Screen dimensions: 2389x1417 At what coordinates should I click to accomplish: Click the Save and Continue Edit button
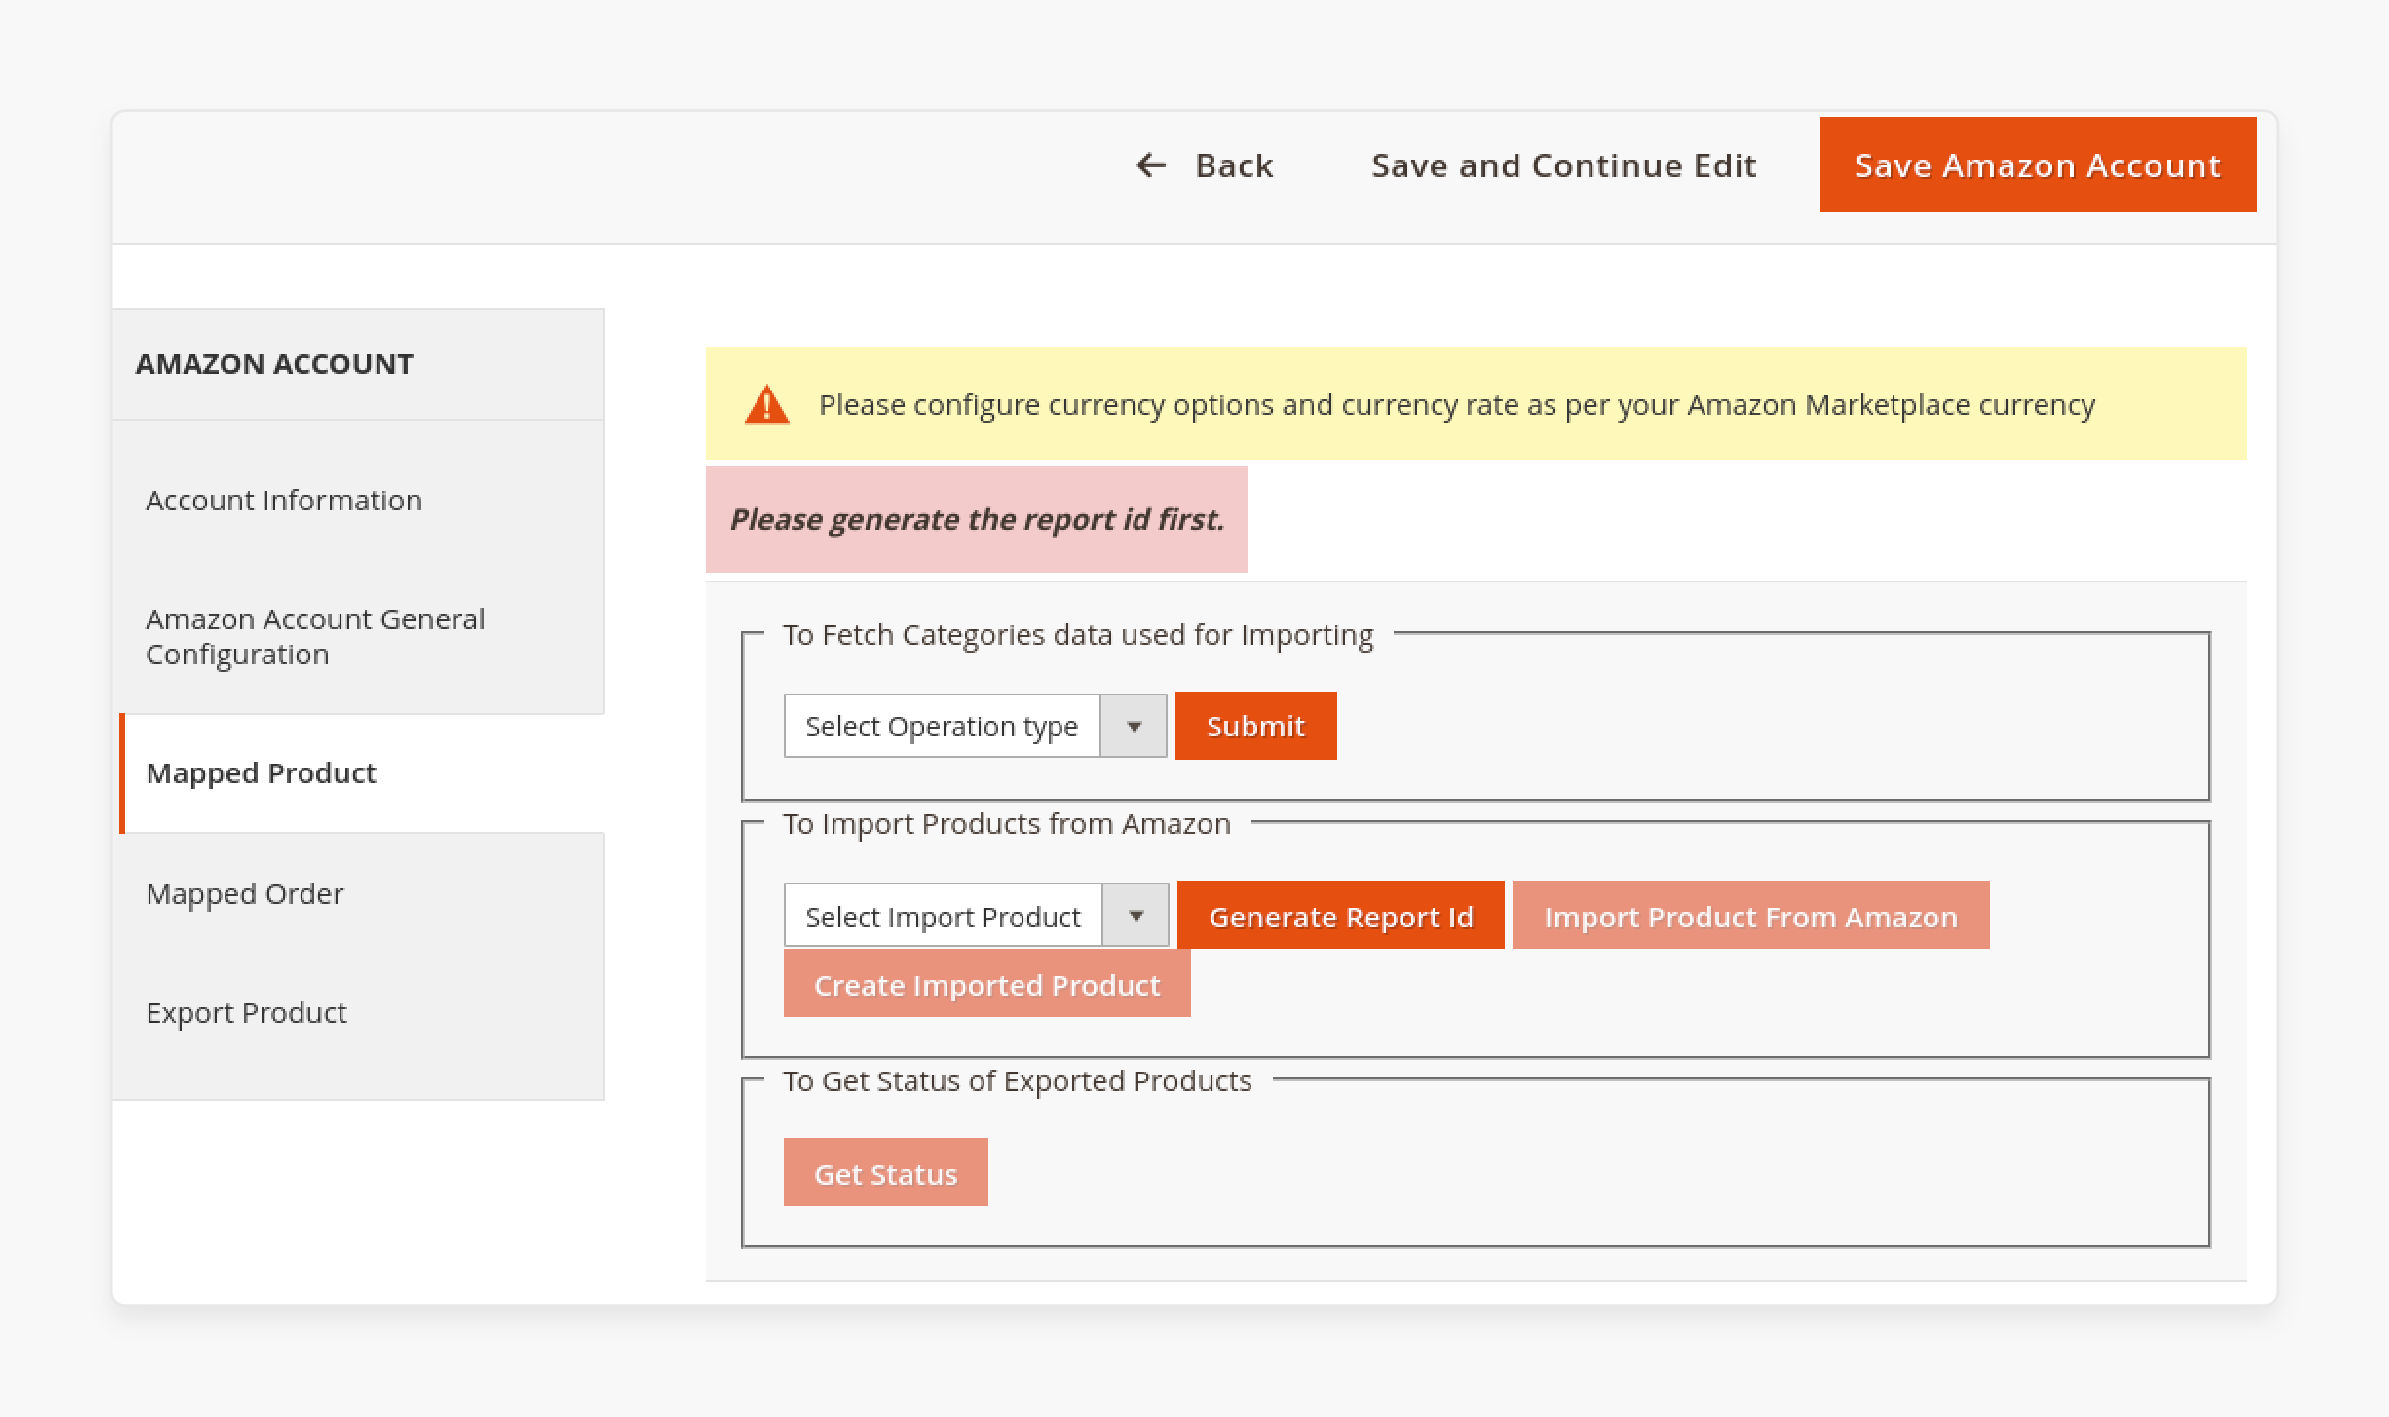(x=1563, y=165)
